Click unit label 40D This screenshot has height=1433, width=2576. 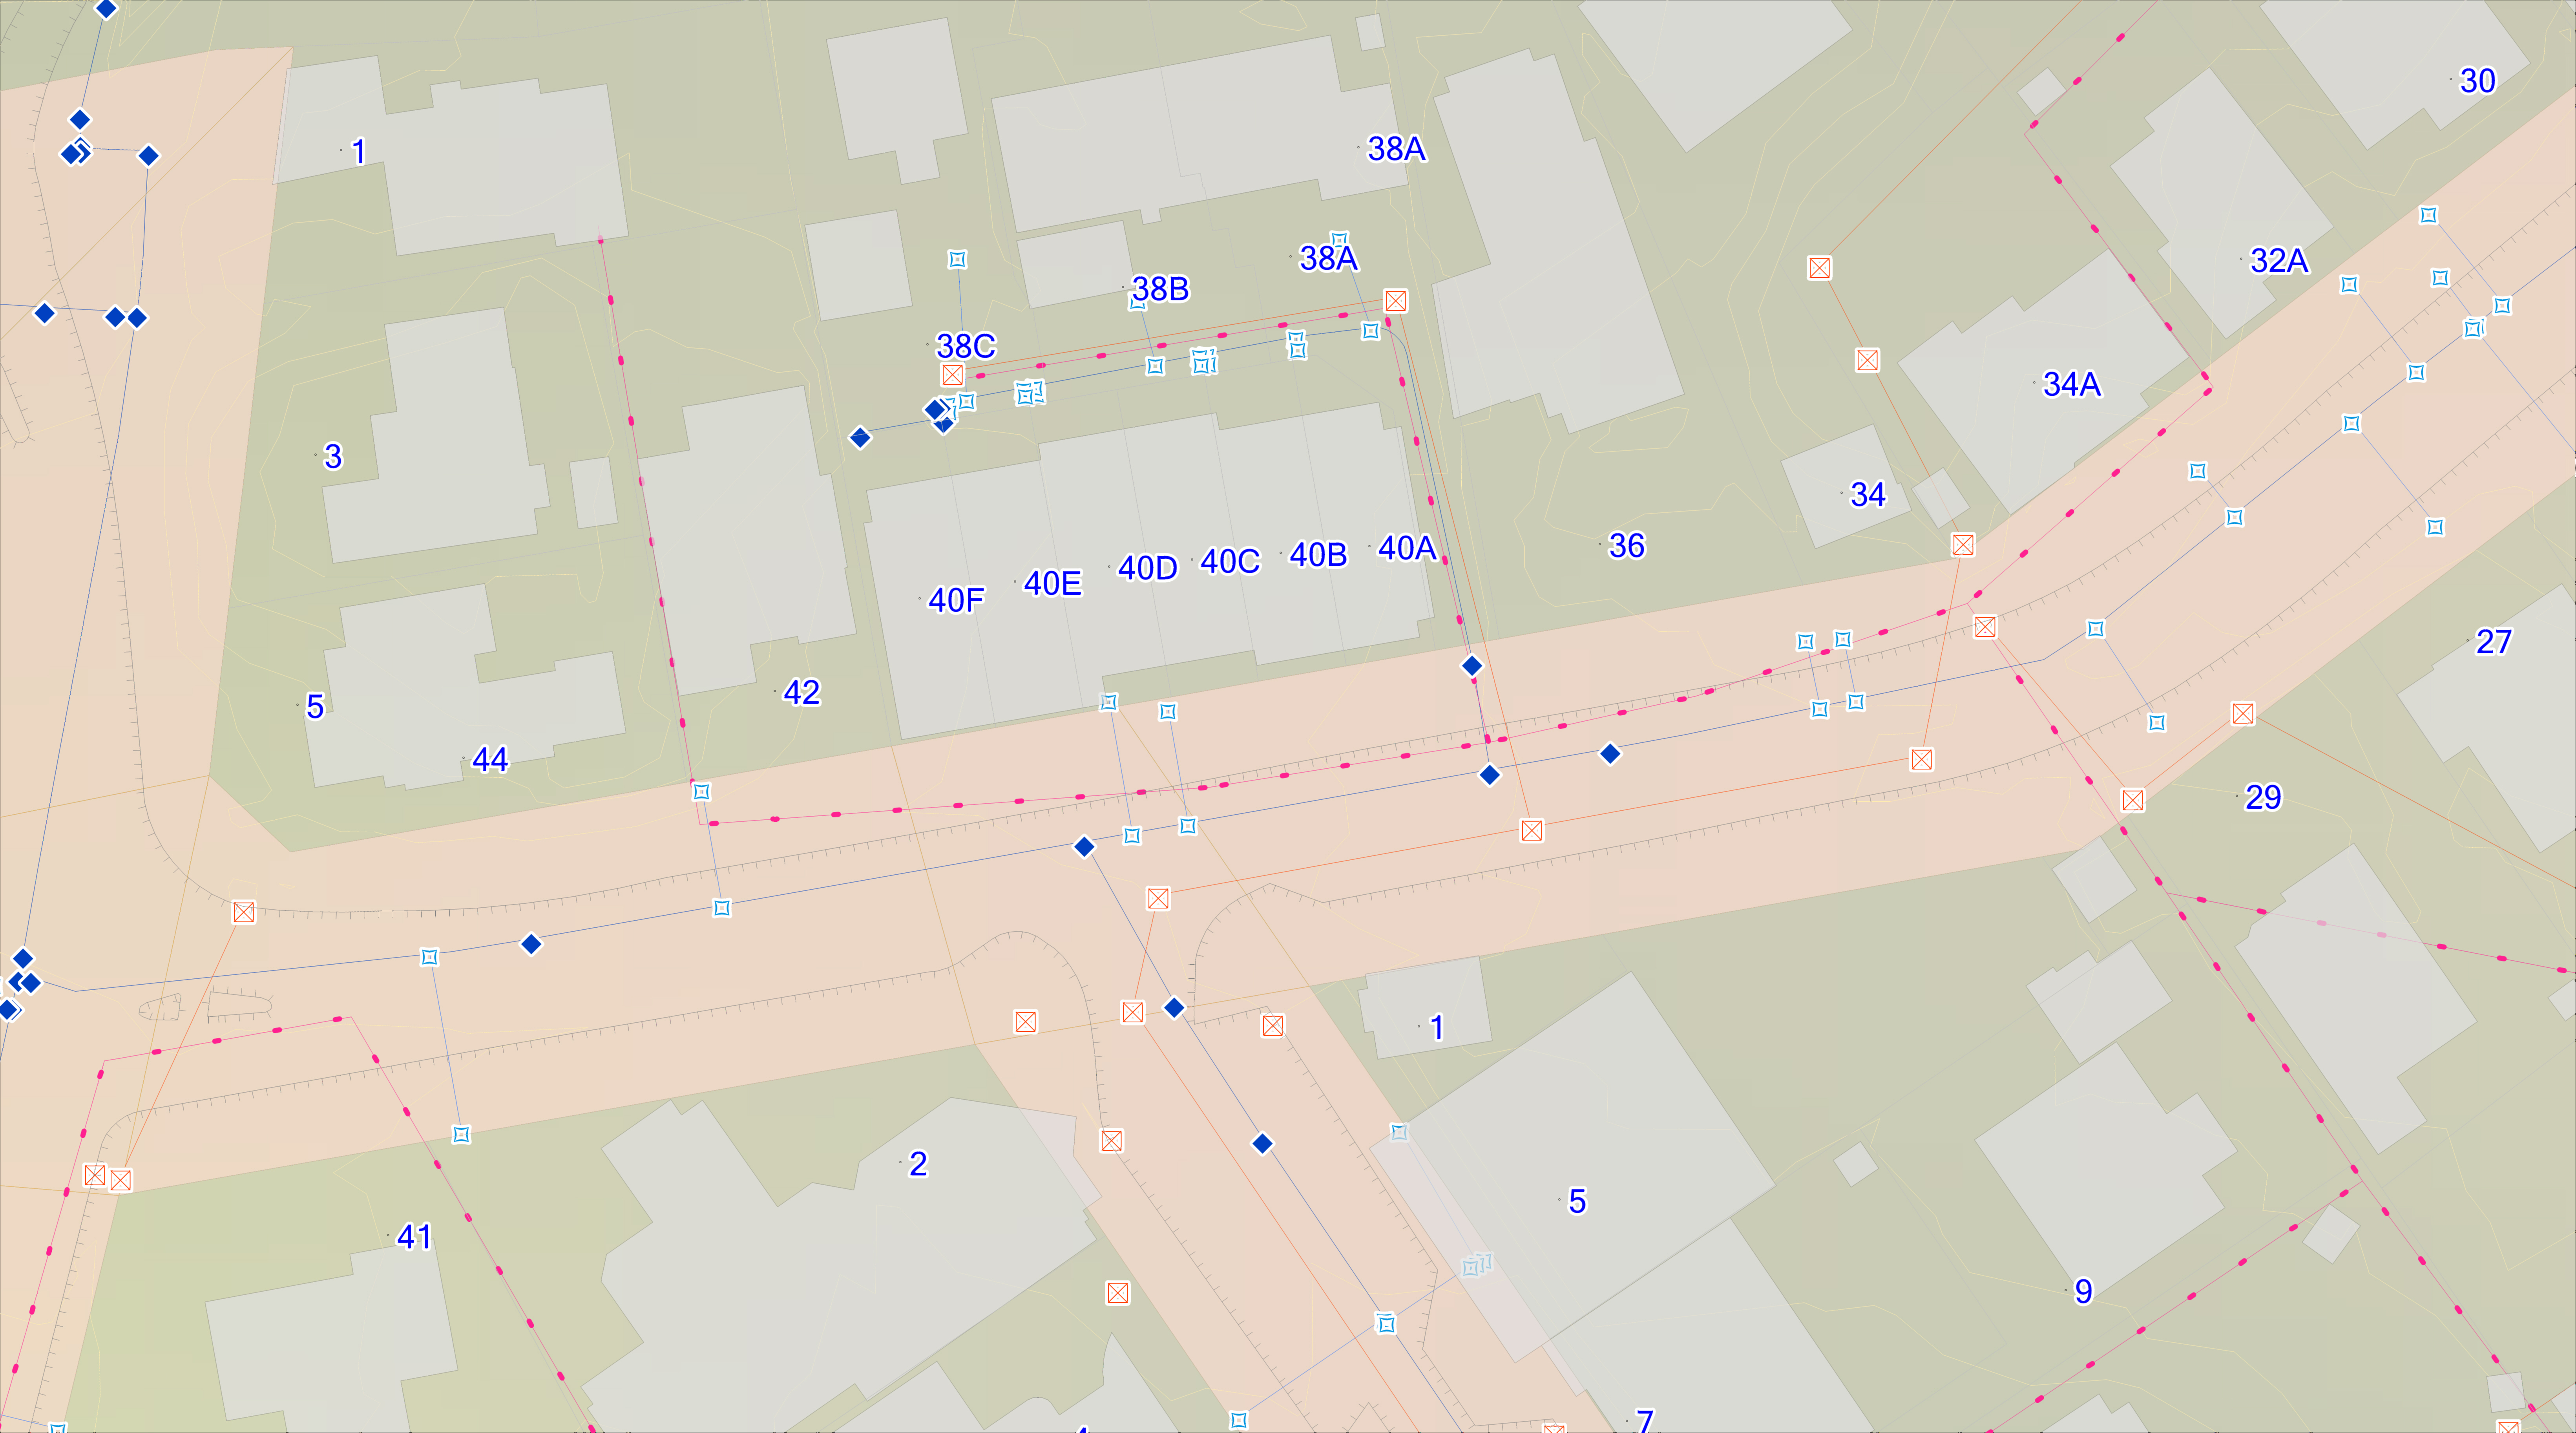tap(1148, 568)
